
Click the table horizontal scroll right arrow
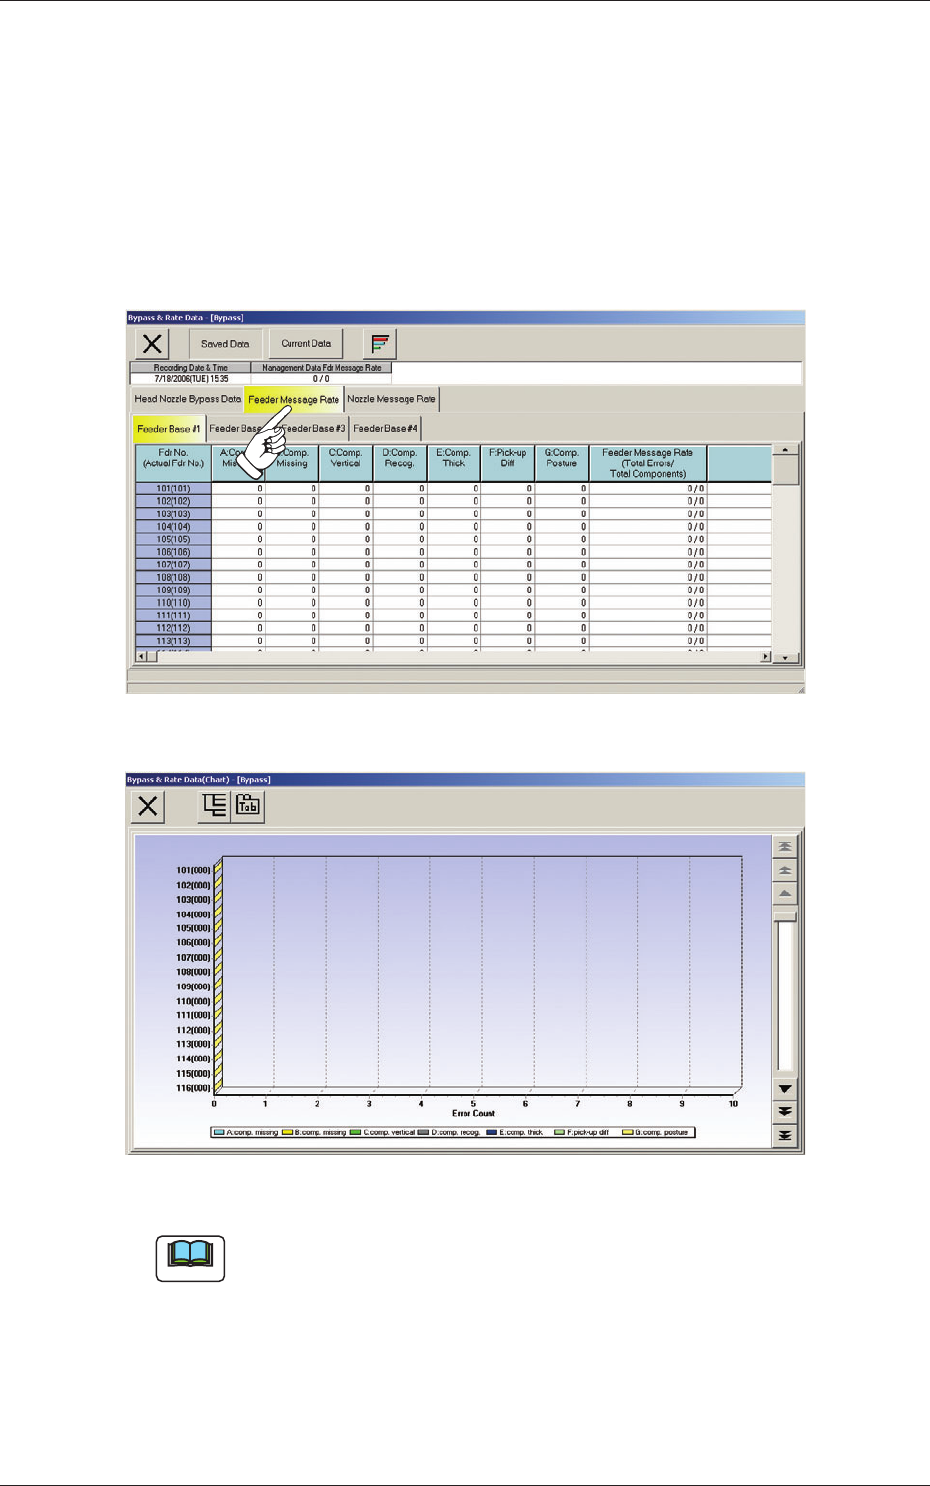point(766,657)
